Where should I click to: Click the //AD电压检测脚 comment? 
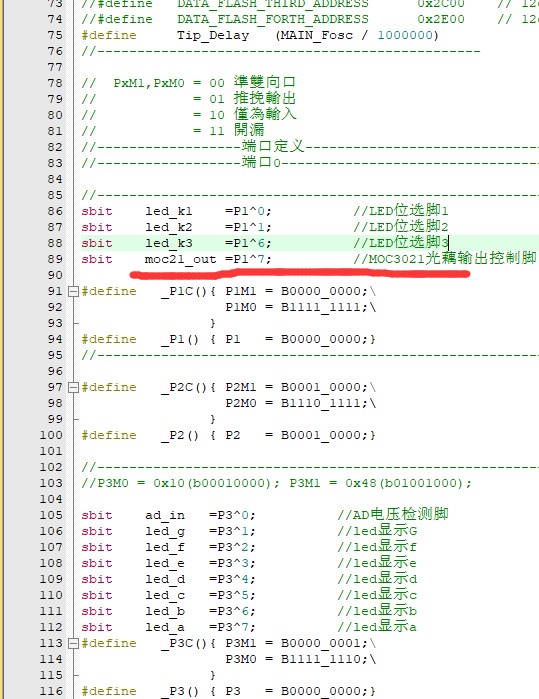[x=393, y=515]
